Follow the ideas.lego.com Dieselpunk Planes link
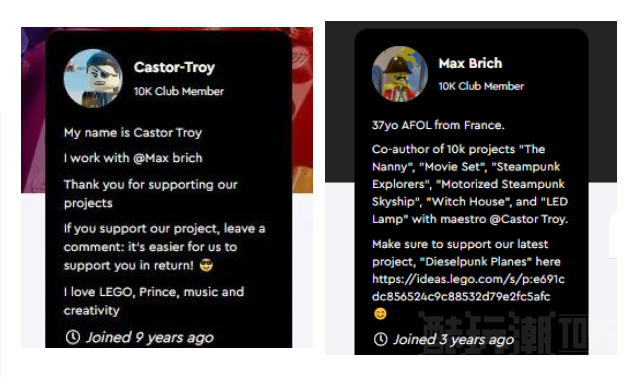The image size is (628, 377). (x=468, y=288)
